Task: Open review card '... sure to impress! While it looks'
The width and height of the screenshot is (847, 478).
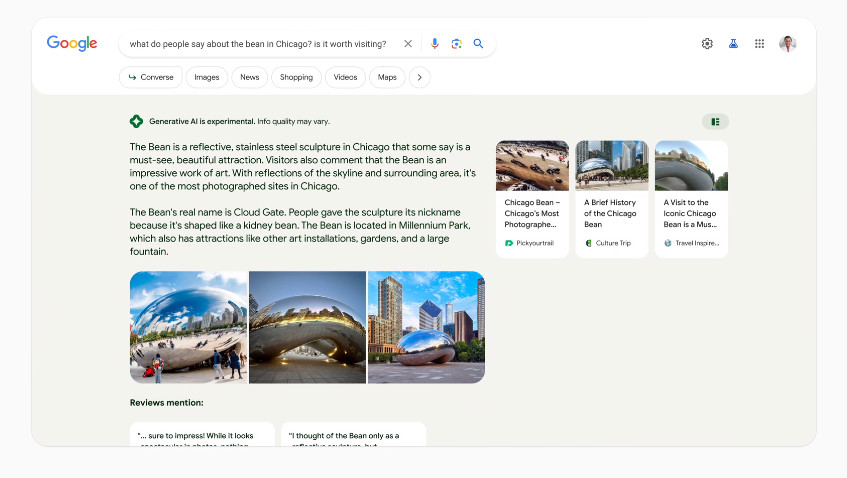Action: pos(202,435)
